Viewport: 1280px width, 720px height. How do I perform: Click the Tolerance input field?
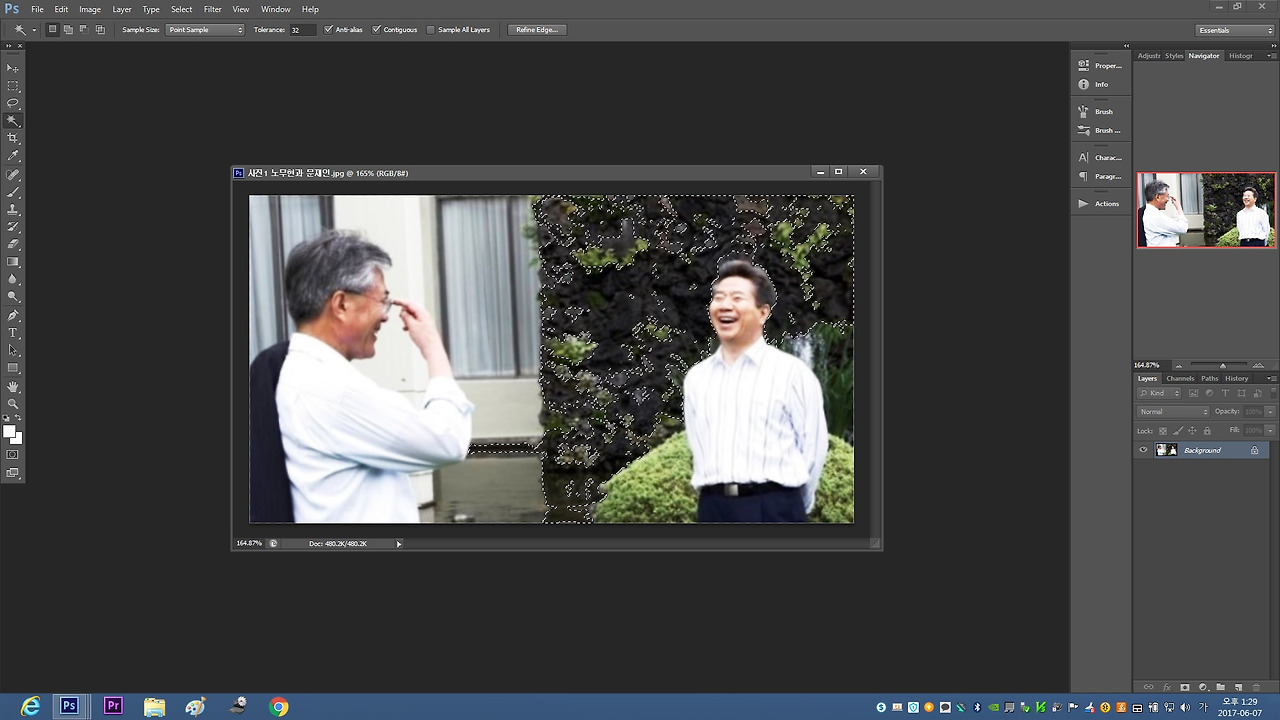[x=303, y=30]
